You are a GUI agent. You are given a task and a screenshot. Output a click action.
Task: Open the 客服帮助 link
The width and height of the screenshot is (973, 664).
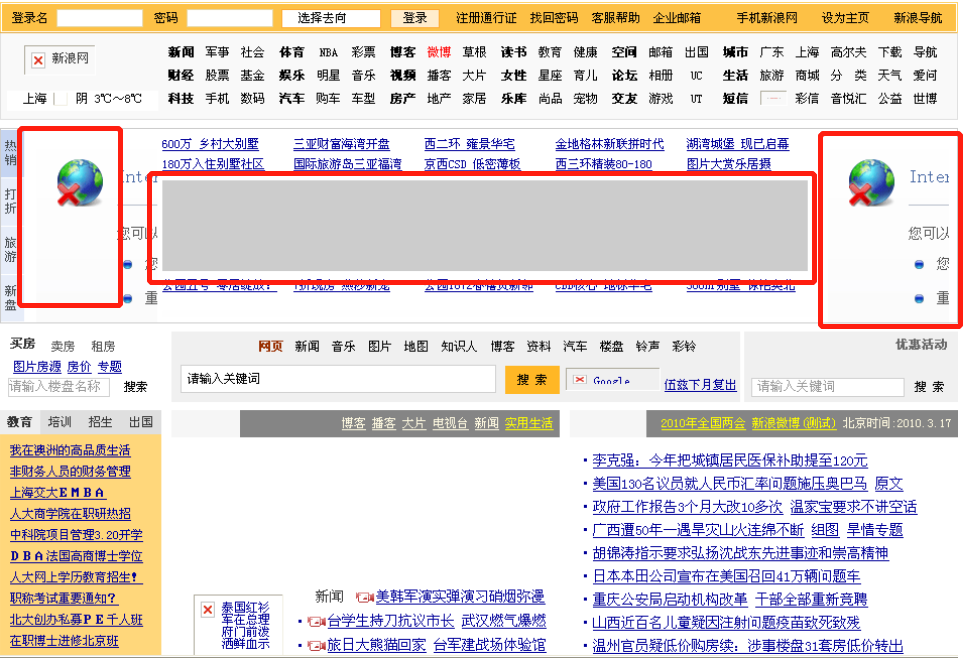(615, 19)
